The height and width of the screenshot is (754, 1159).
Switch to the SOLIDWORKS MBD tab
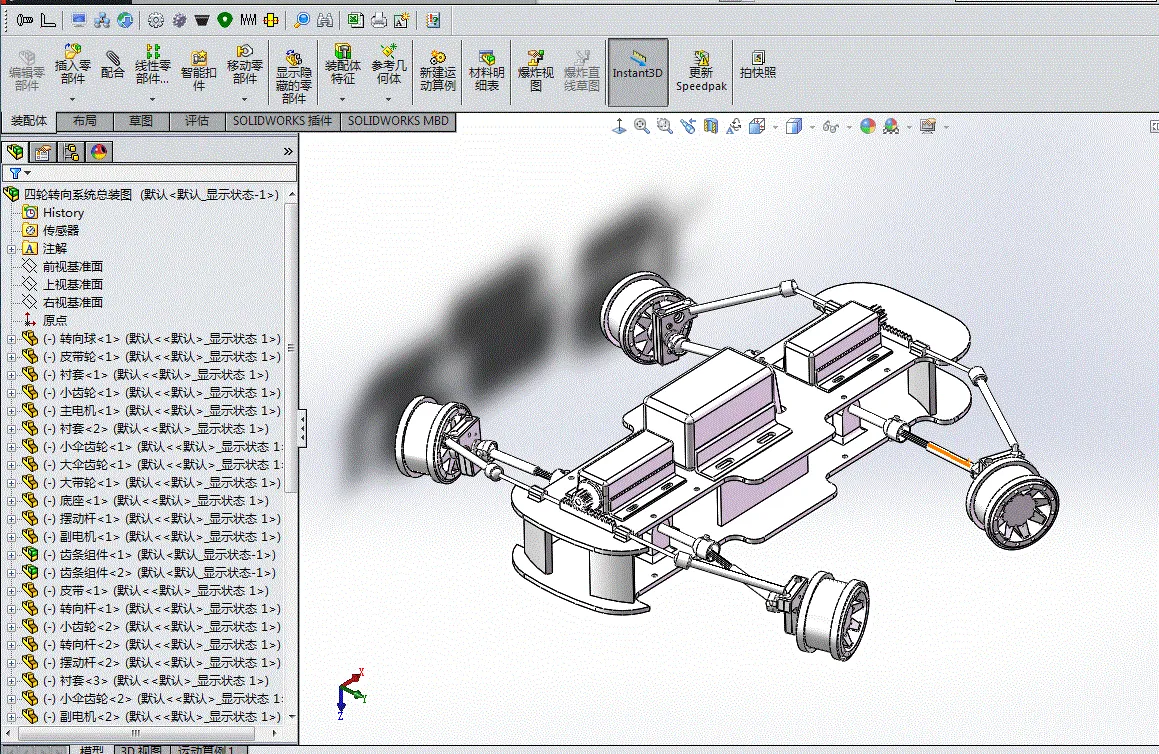tap(398, 120)
